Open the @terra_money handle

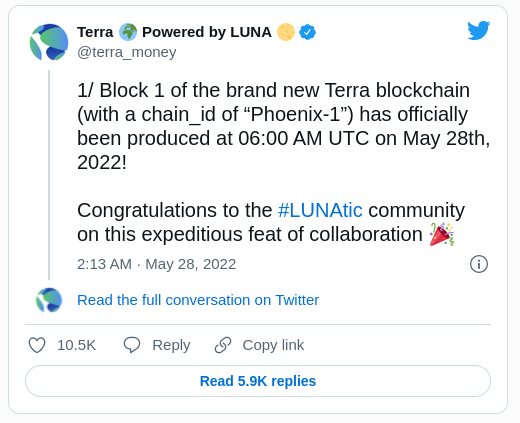pos(127,52)
